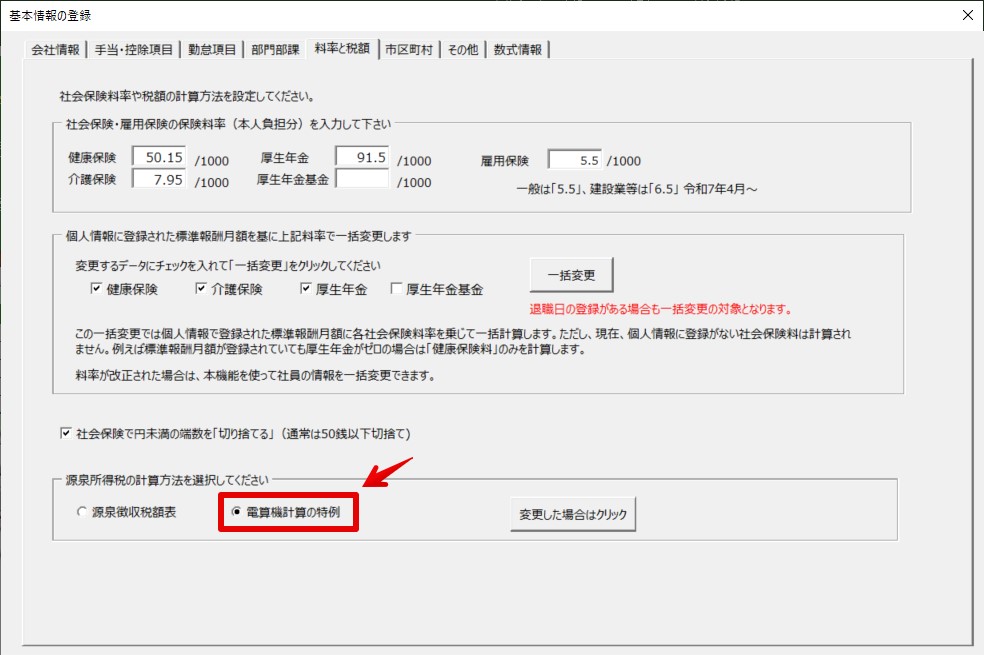Open the 市区町村 tab
Viewport: 984px width, 655px height.
(x=410, y=50)
